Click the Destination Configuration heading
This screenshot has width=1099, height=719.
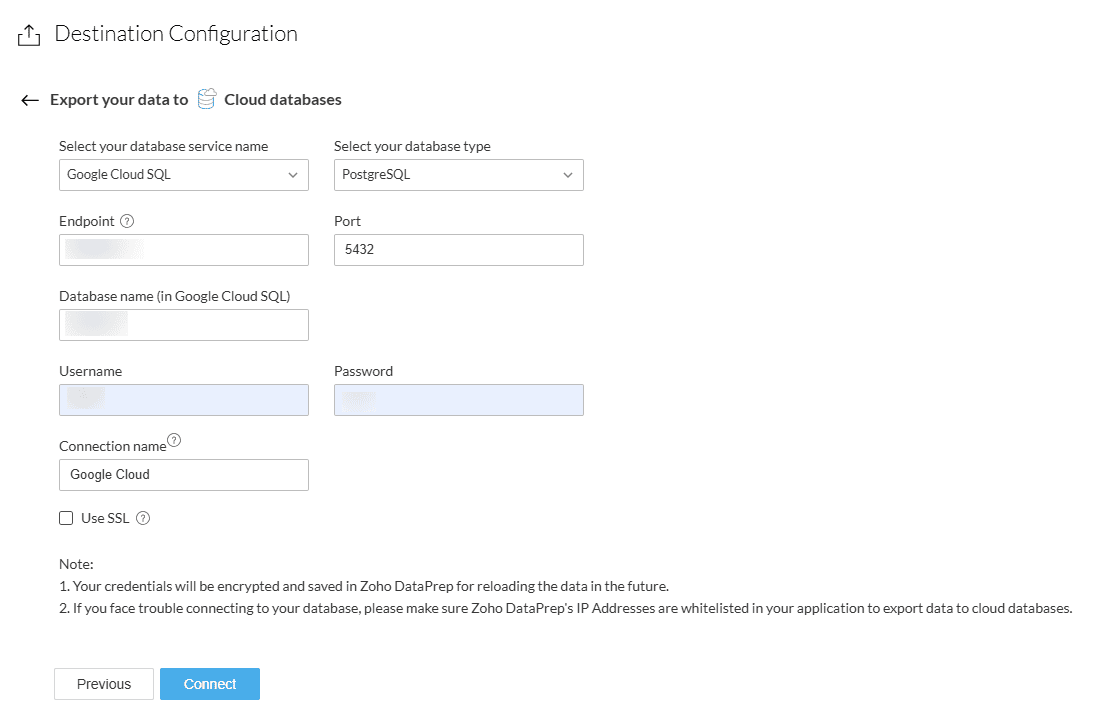pyautogui.click(x=176, y=34)
